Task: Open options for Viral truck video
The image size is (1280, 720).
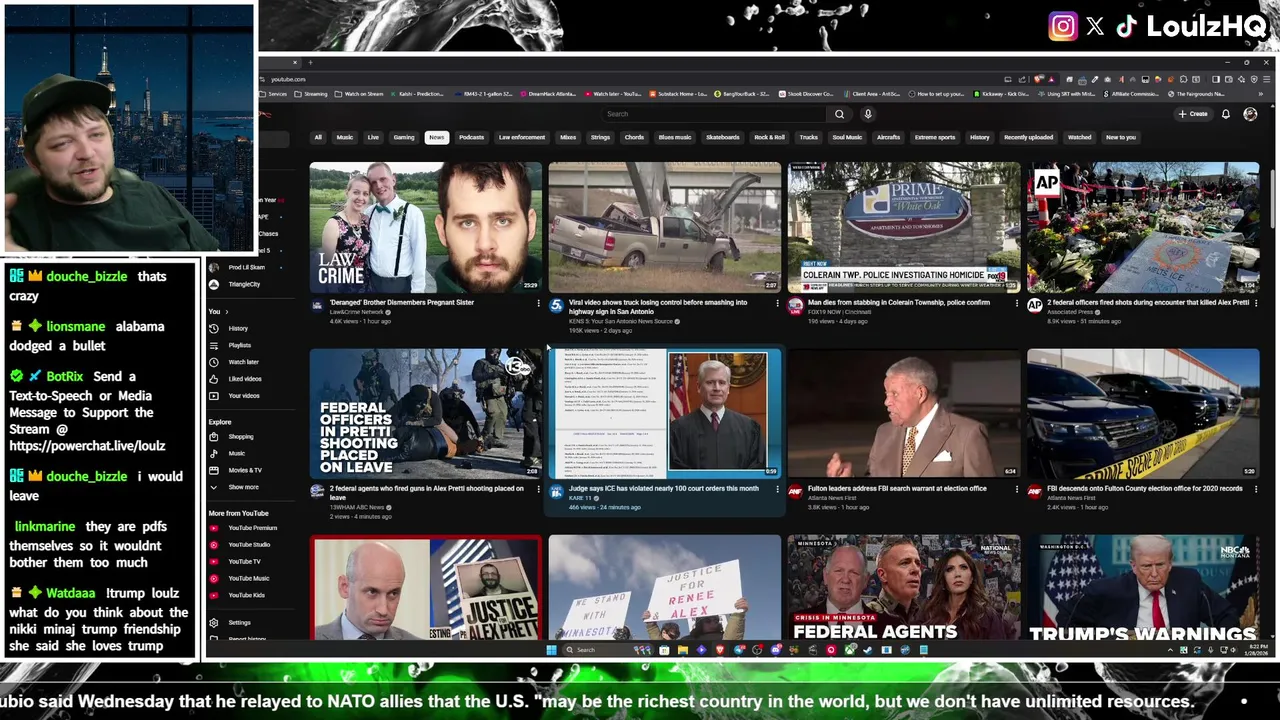Action: 777,303
